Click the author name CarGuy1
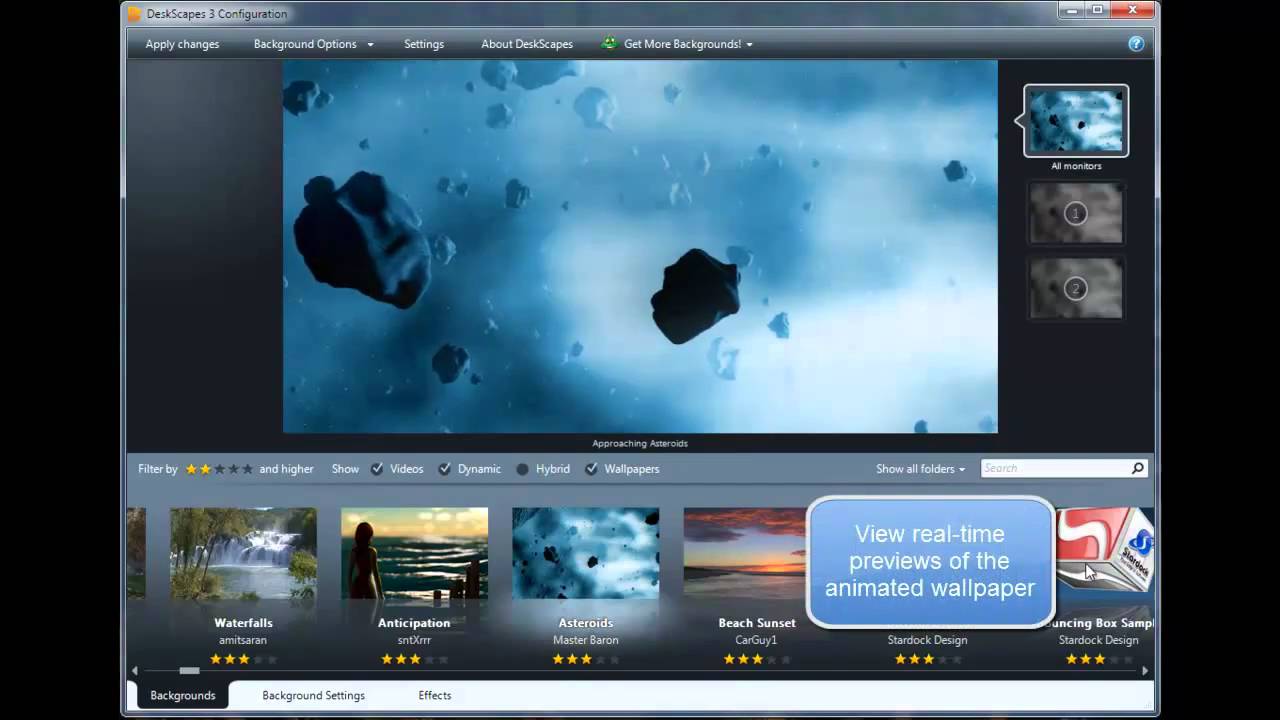1280x720 pixels. click(757, 640)
